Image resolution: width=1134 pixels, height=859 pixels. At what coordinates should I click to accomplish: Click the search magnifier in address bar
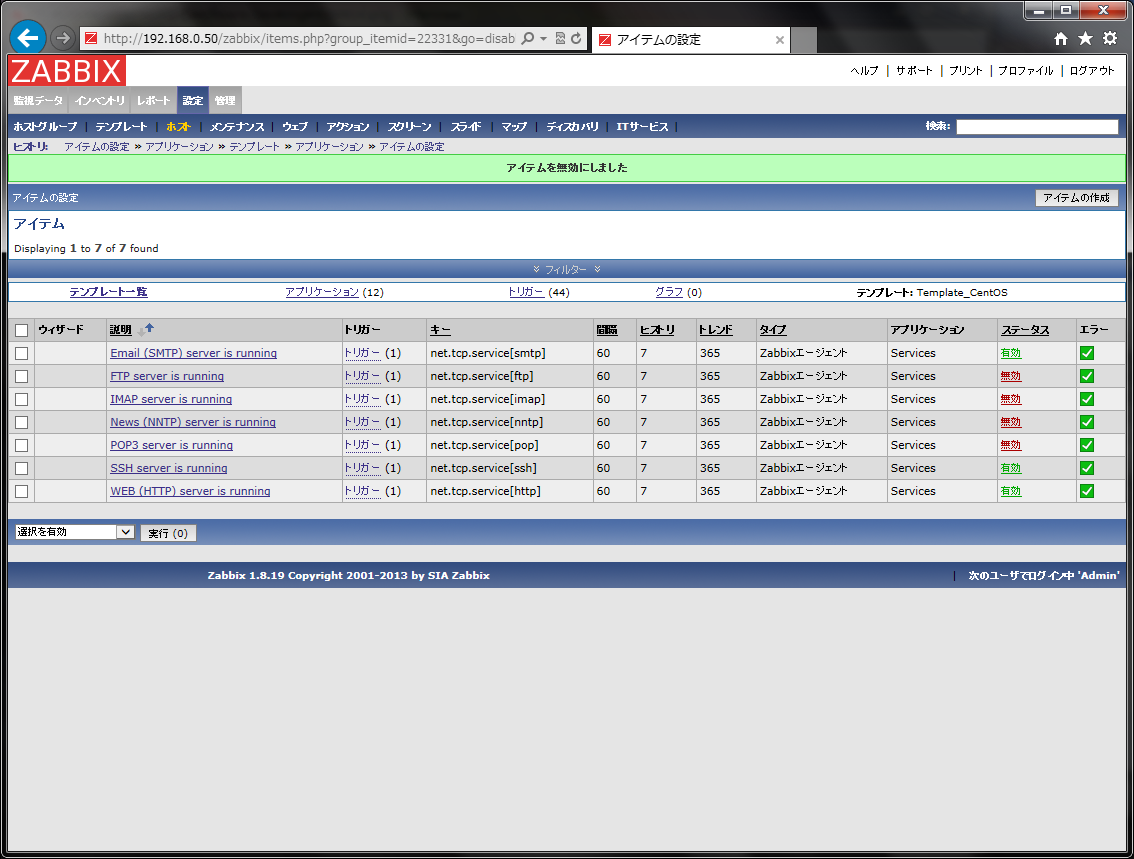tap(528, 38)
